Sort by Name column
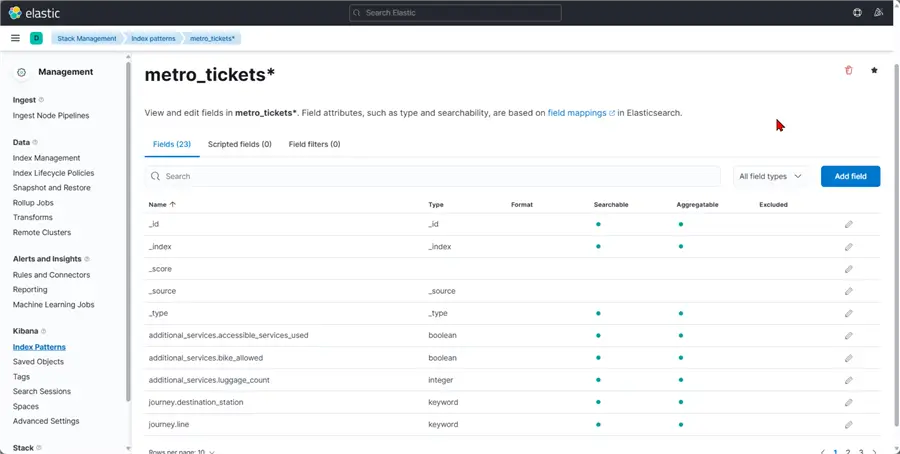900x454 pixels. 162,204
